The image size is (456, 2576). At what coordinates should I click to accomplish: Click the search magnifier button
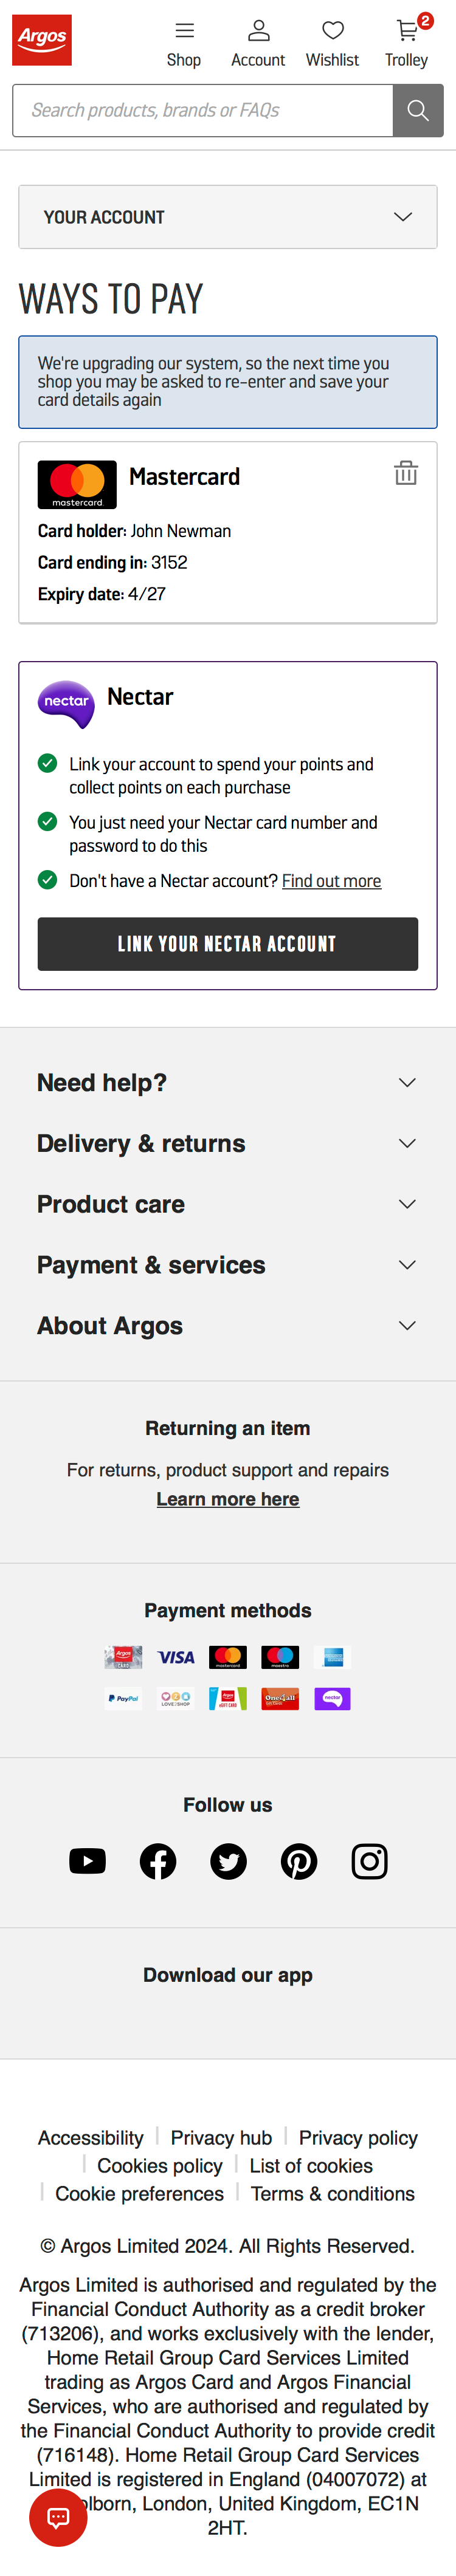pos(418,111)
